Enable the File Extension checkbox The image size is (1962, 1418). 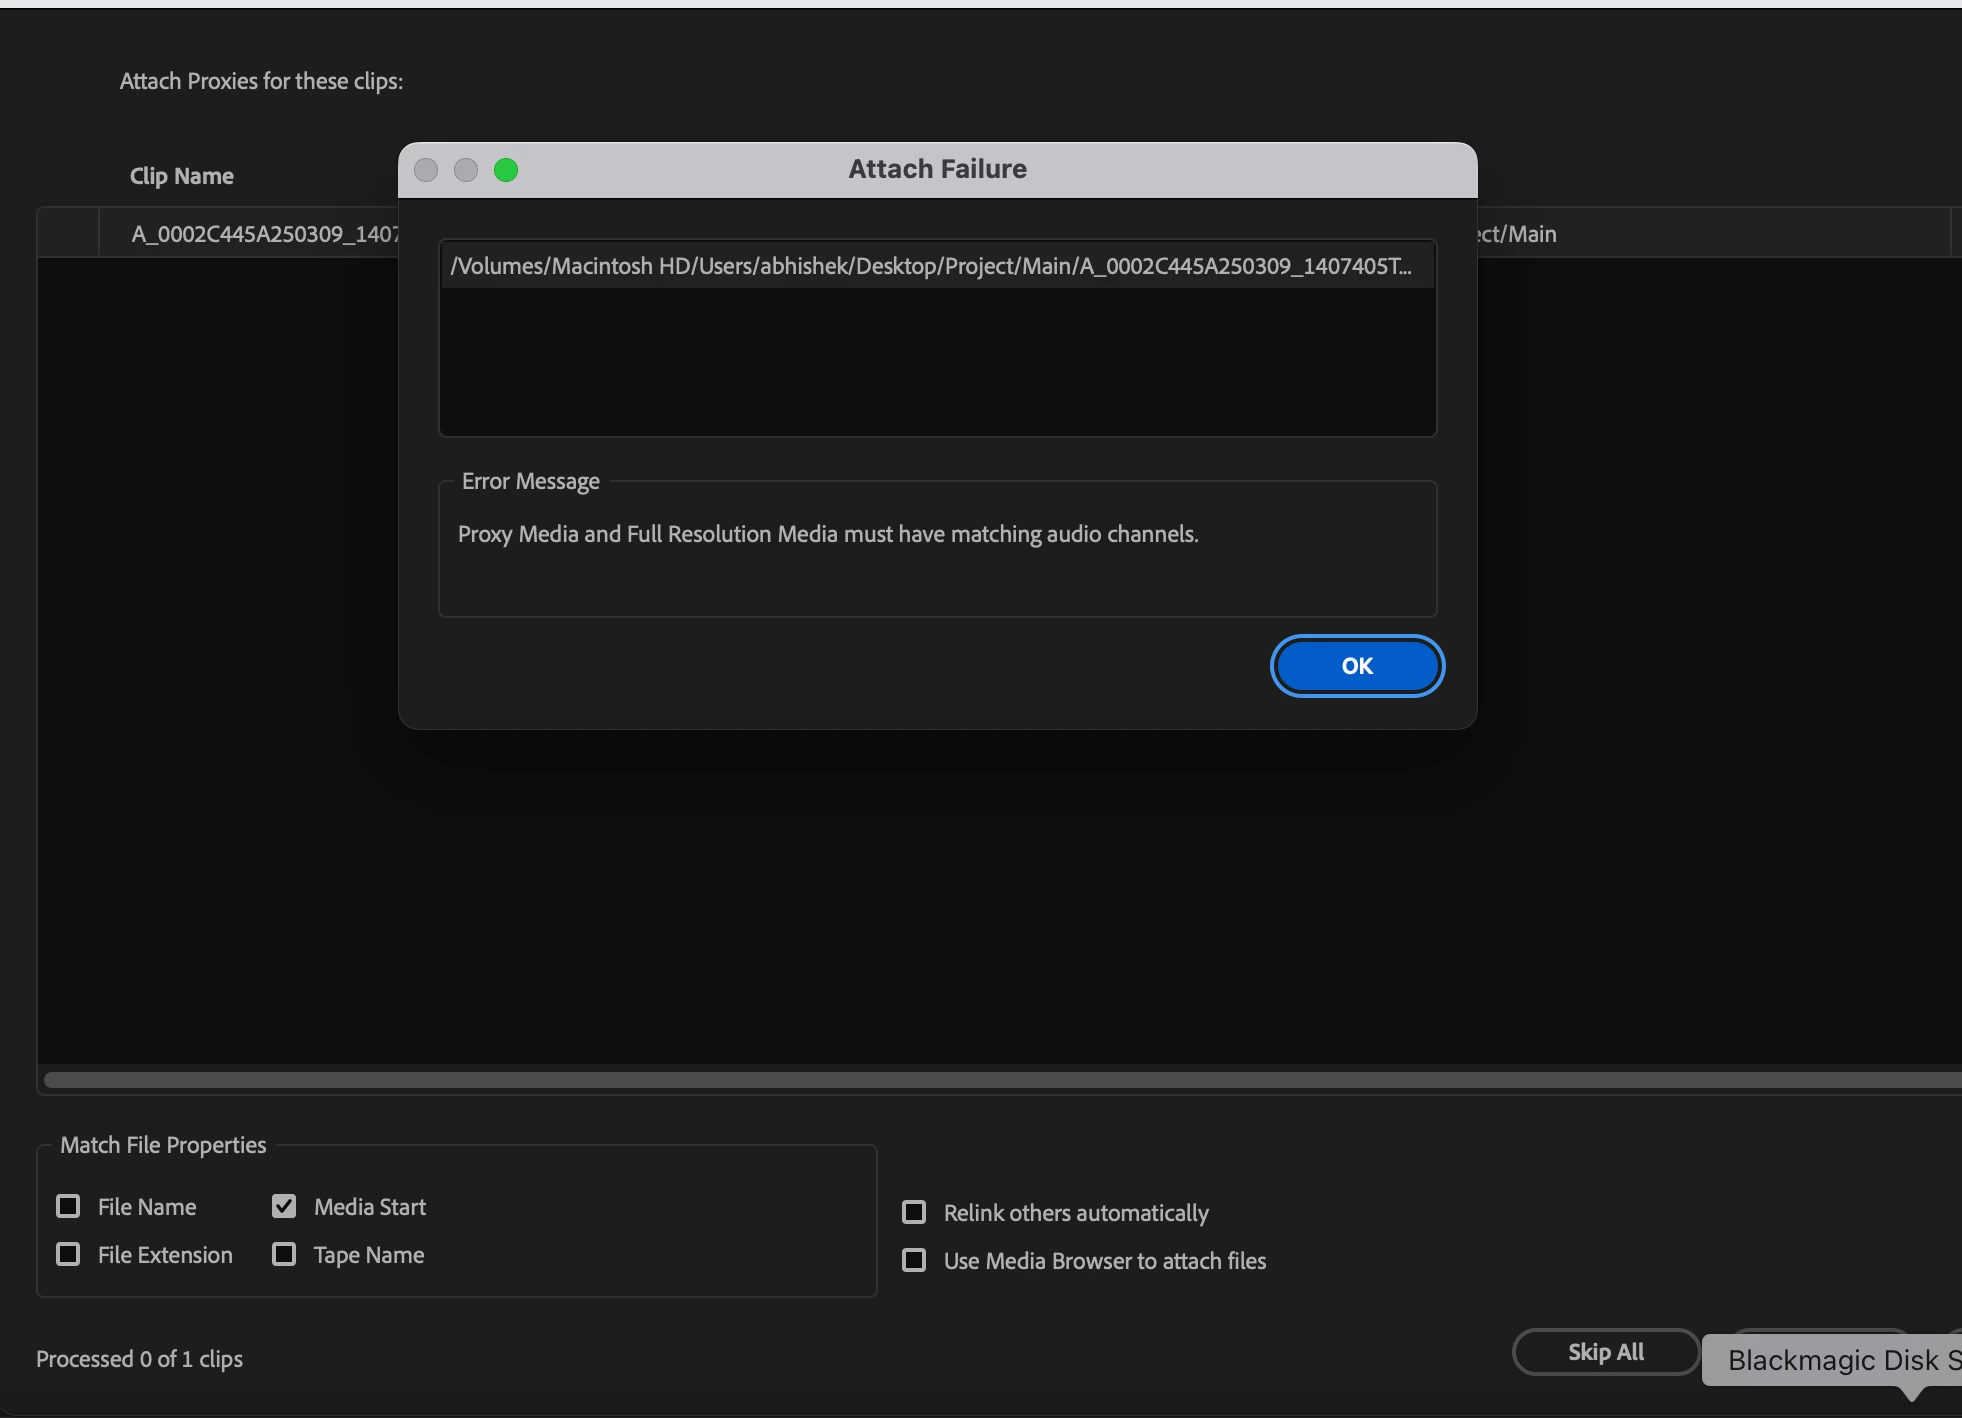pyautogui.click(x=68, y=1254)
